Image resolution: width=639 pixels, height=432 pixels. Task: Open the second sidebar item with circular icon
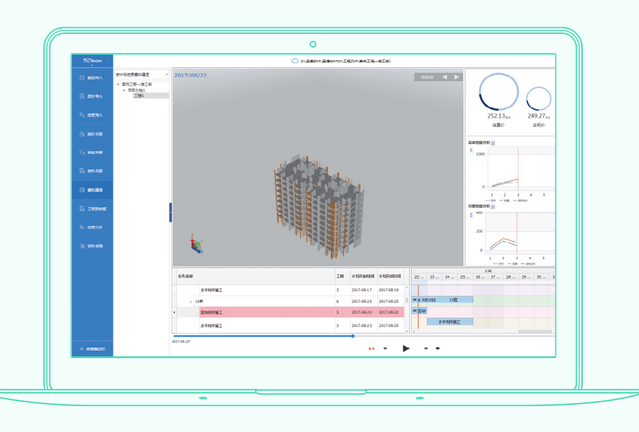(x=92, y=96)
